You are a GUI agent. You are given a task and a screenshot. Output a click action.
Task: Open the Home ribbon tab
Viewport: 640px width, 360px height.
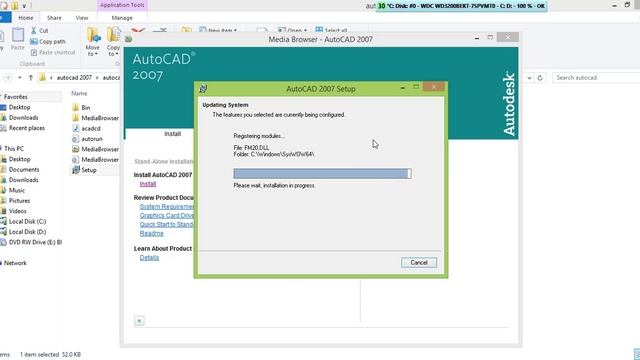point(26,18)
